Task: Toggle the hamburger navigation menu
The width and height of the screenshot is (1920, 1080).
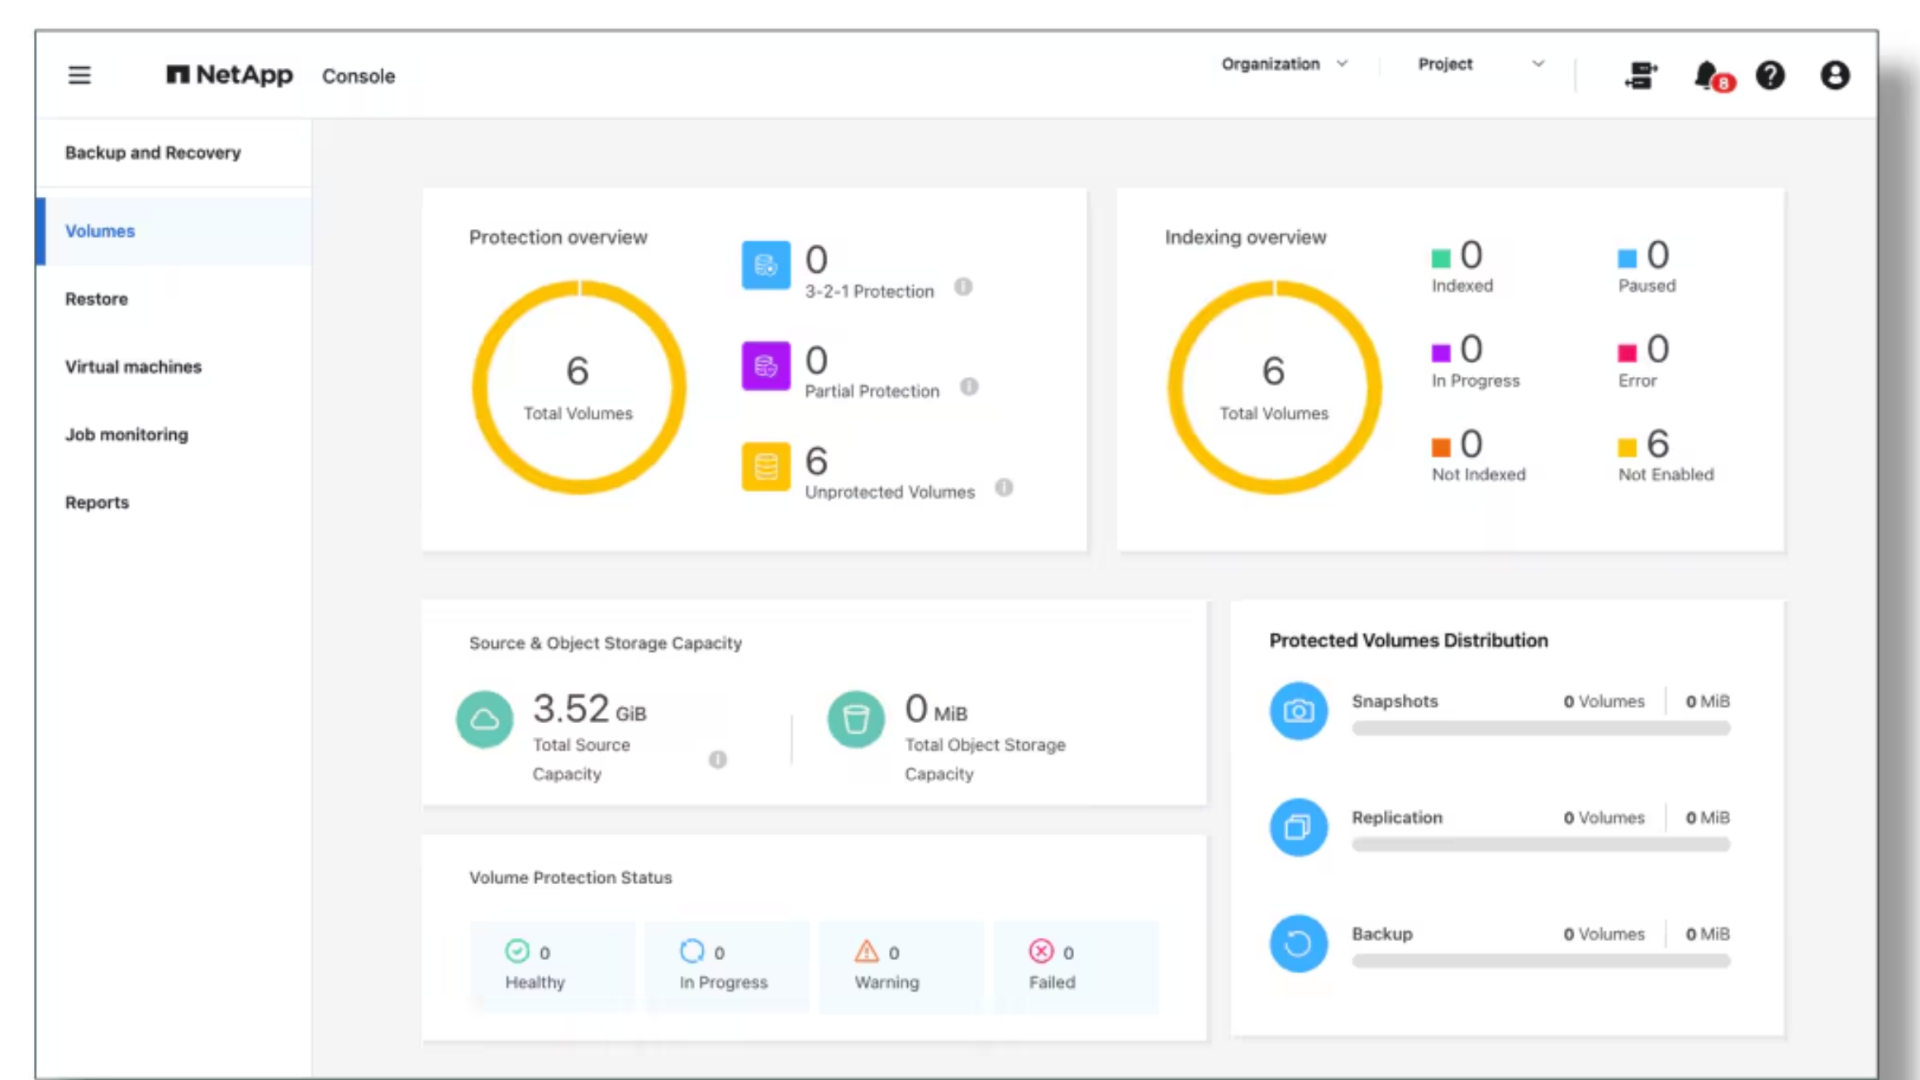Action: pos(79,75)
